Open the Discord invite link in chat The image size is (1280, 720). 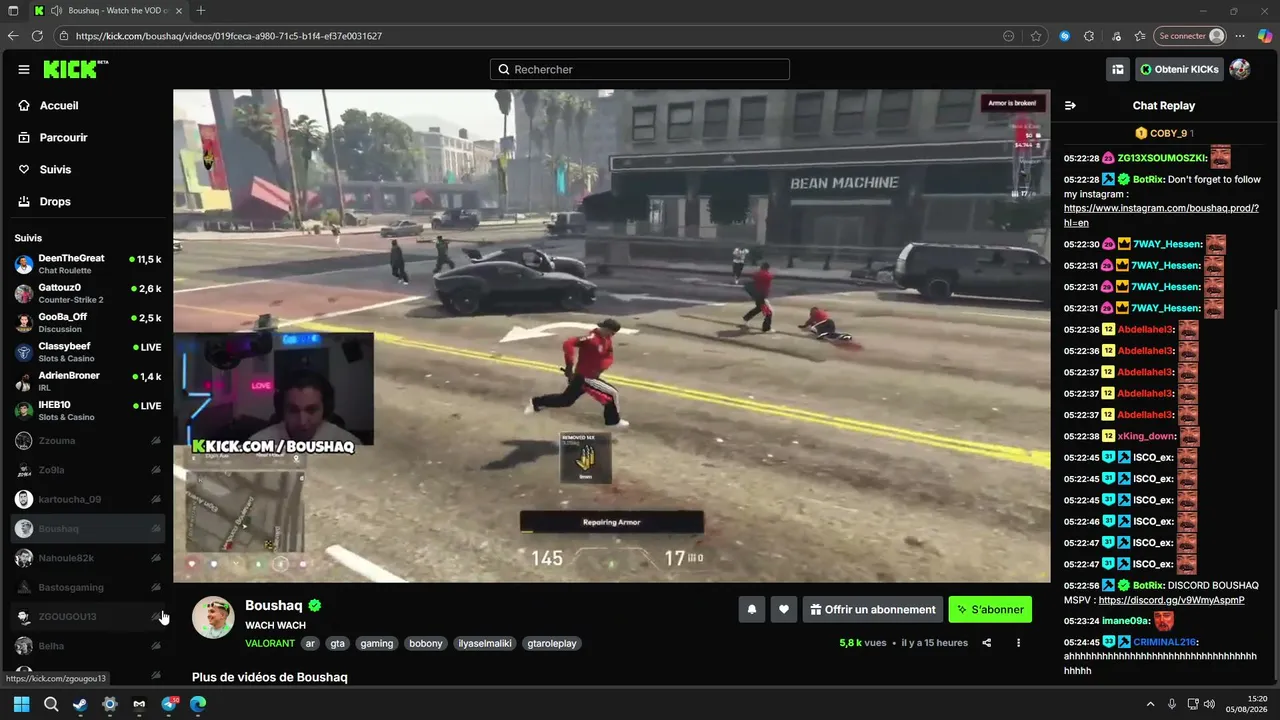click(x=1171, y=600)
